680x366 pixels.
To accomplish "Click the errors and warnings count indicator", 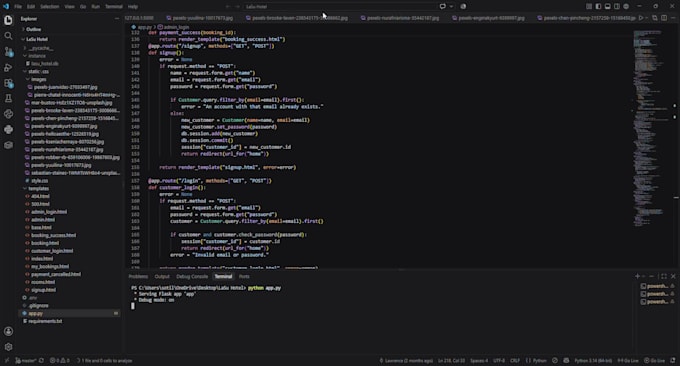I will coord(59,360).
